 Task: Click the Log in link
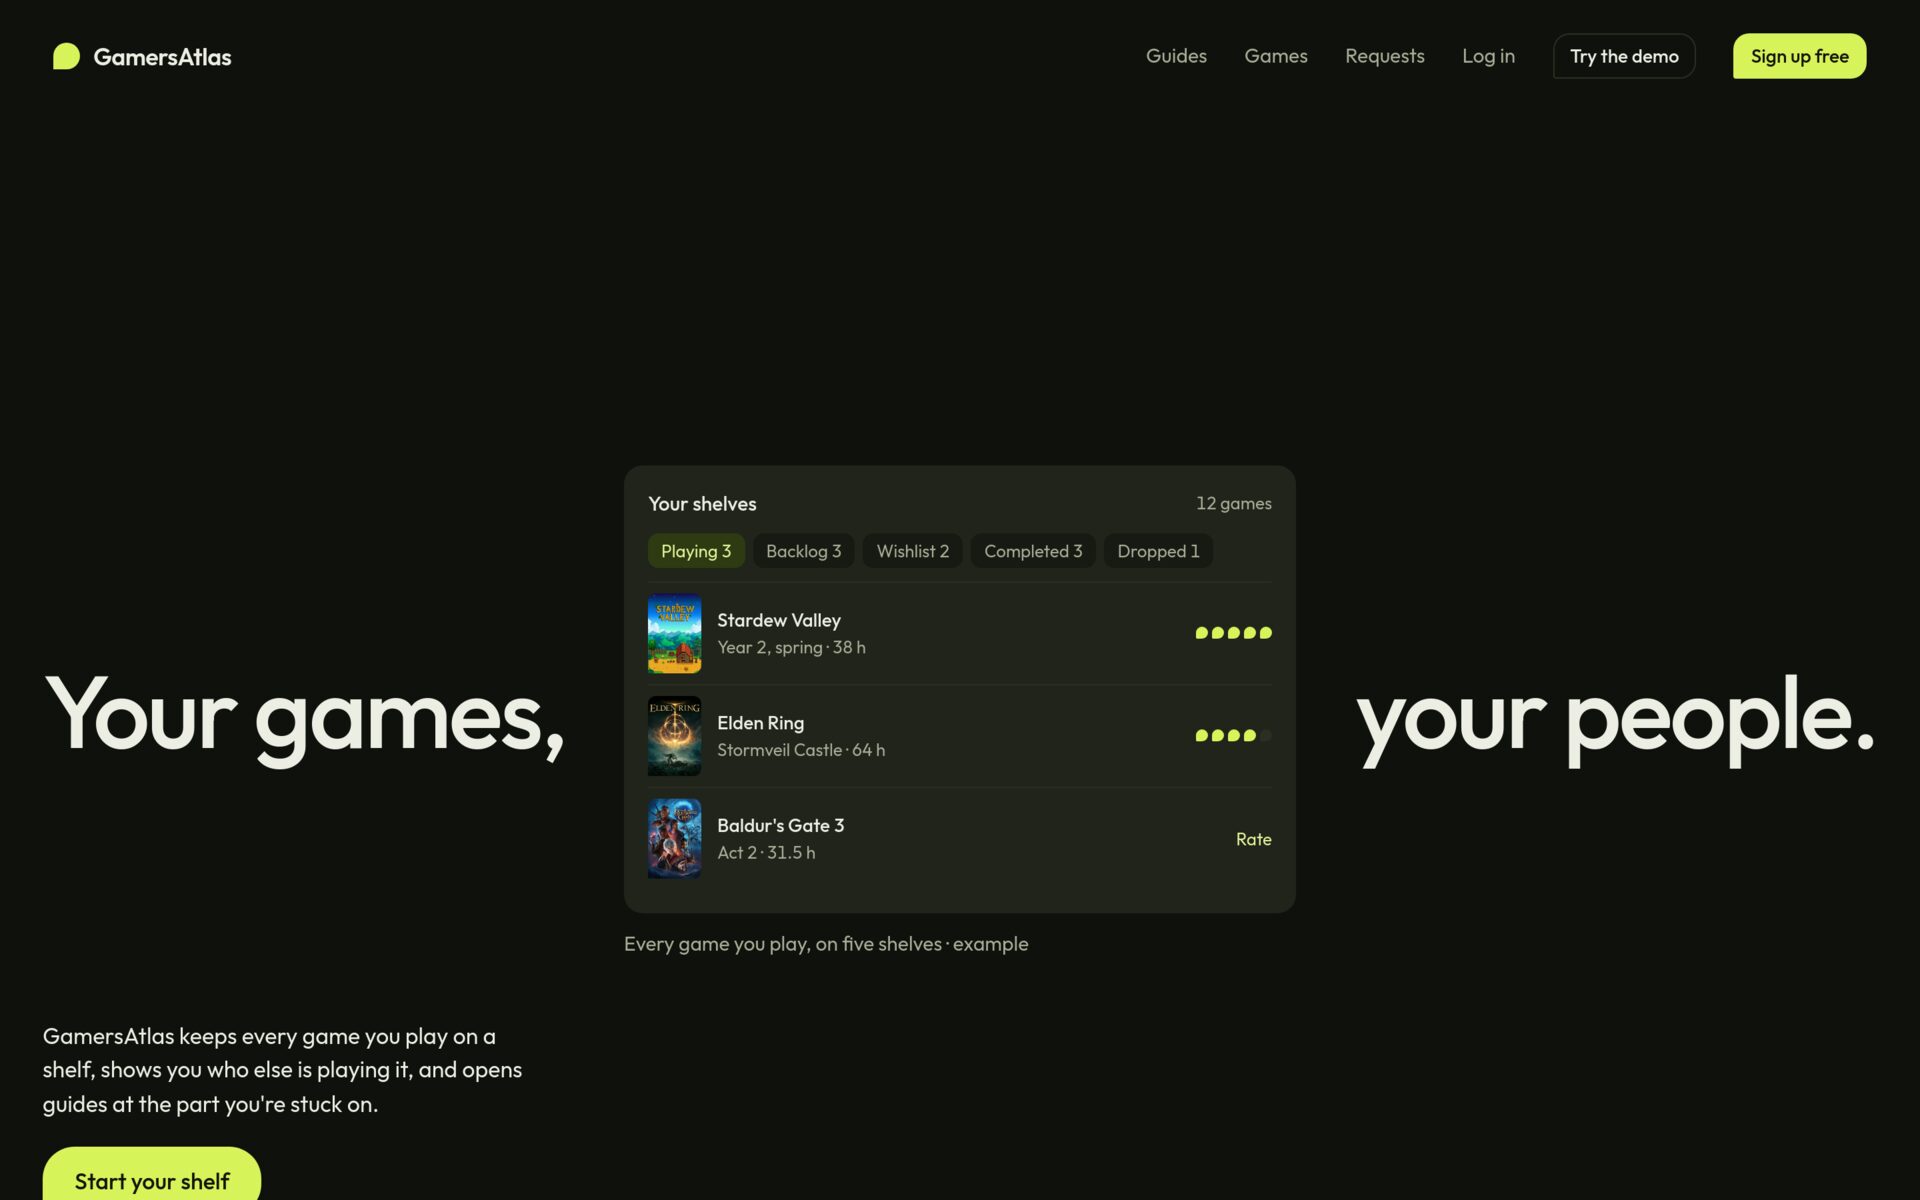click(x=1488, y=56)
